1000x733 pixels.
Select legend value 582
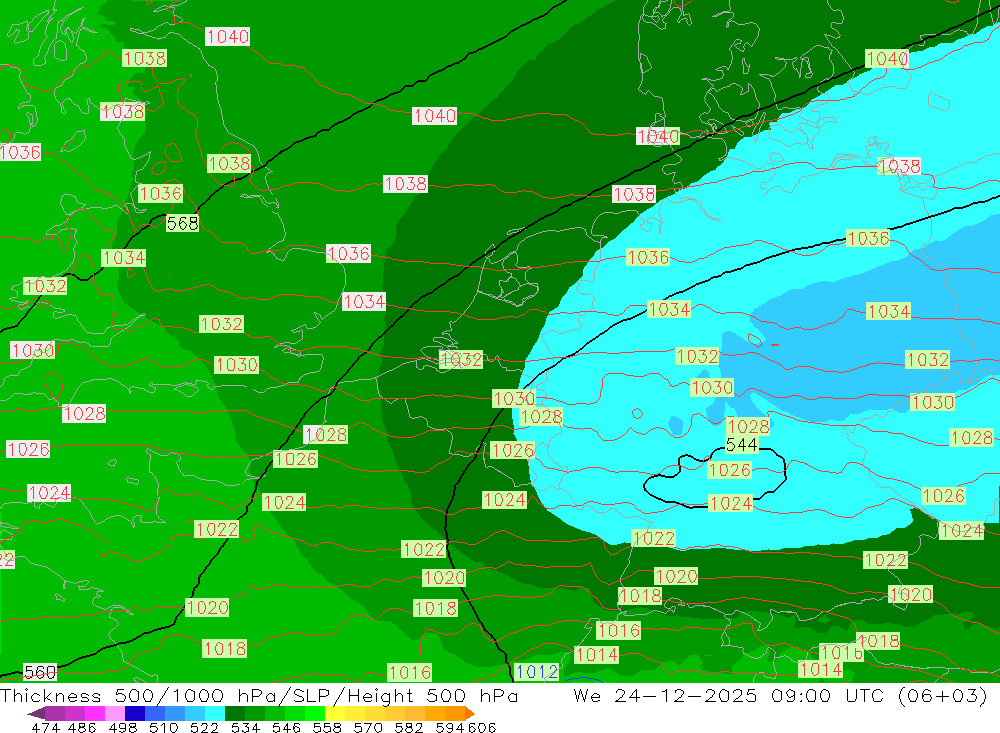[x=408, y=727]
